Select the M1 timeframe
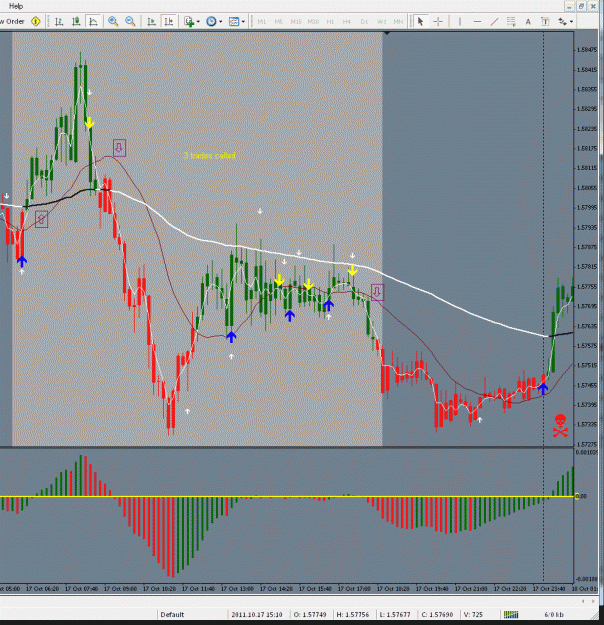The width and height of the screenshot is (604, 625). click(x=262, y=22)
